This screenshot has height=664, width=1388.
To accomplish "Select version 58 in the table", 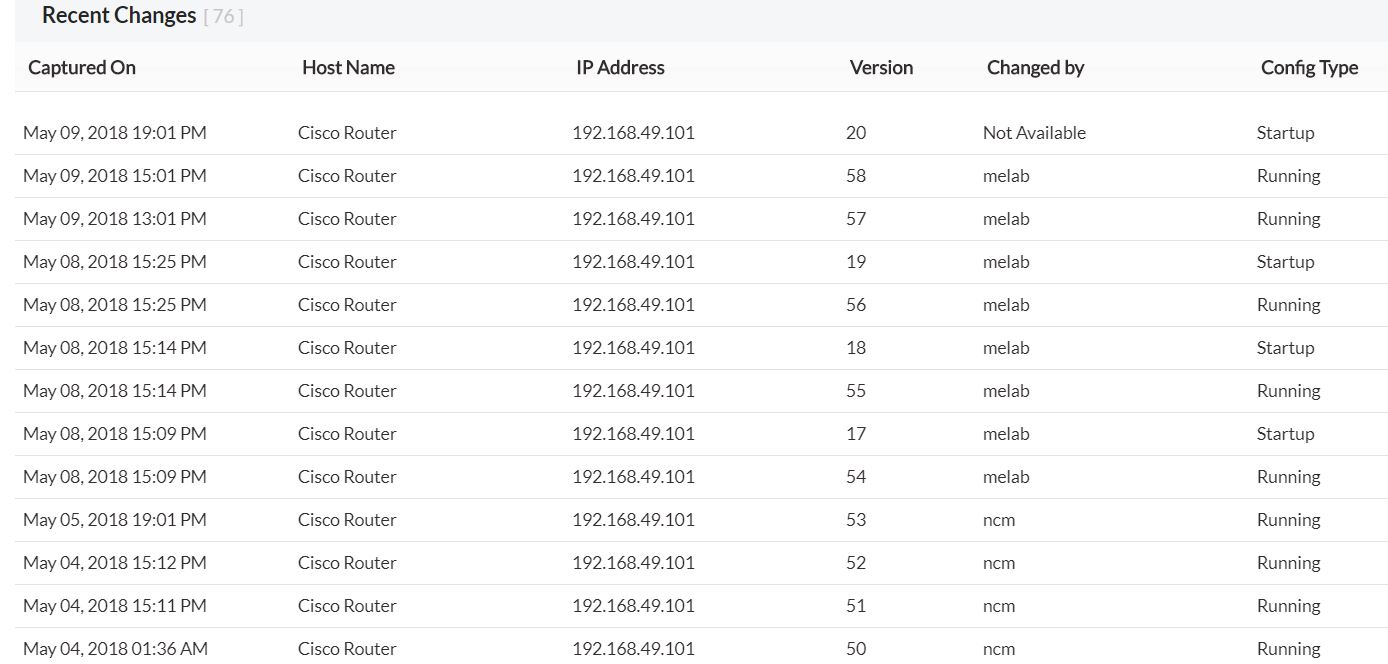I will (856, 176).
